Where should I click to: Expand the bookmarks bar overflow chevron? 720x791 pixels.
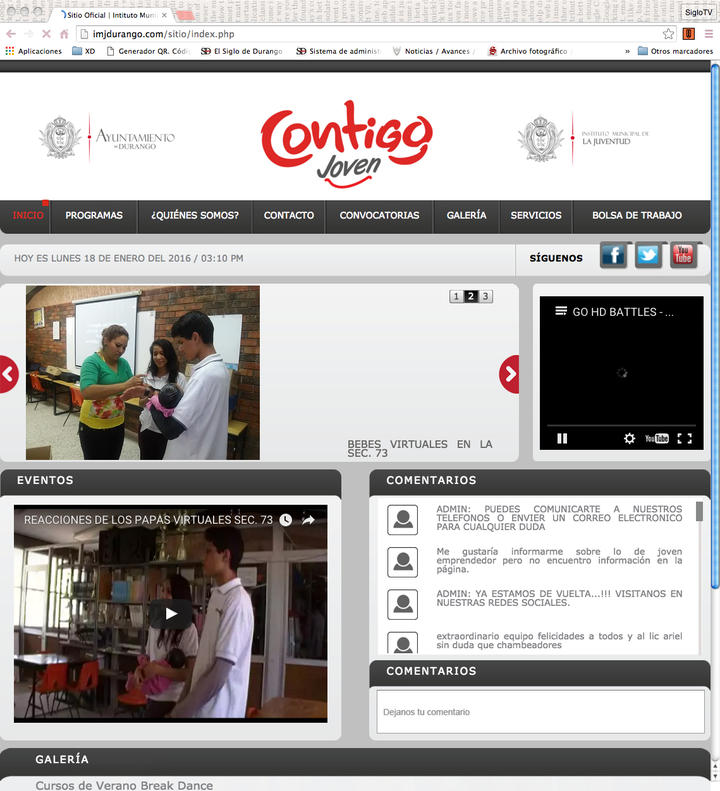click(x=627, y=51)
